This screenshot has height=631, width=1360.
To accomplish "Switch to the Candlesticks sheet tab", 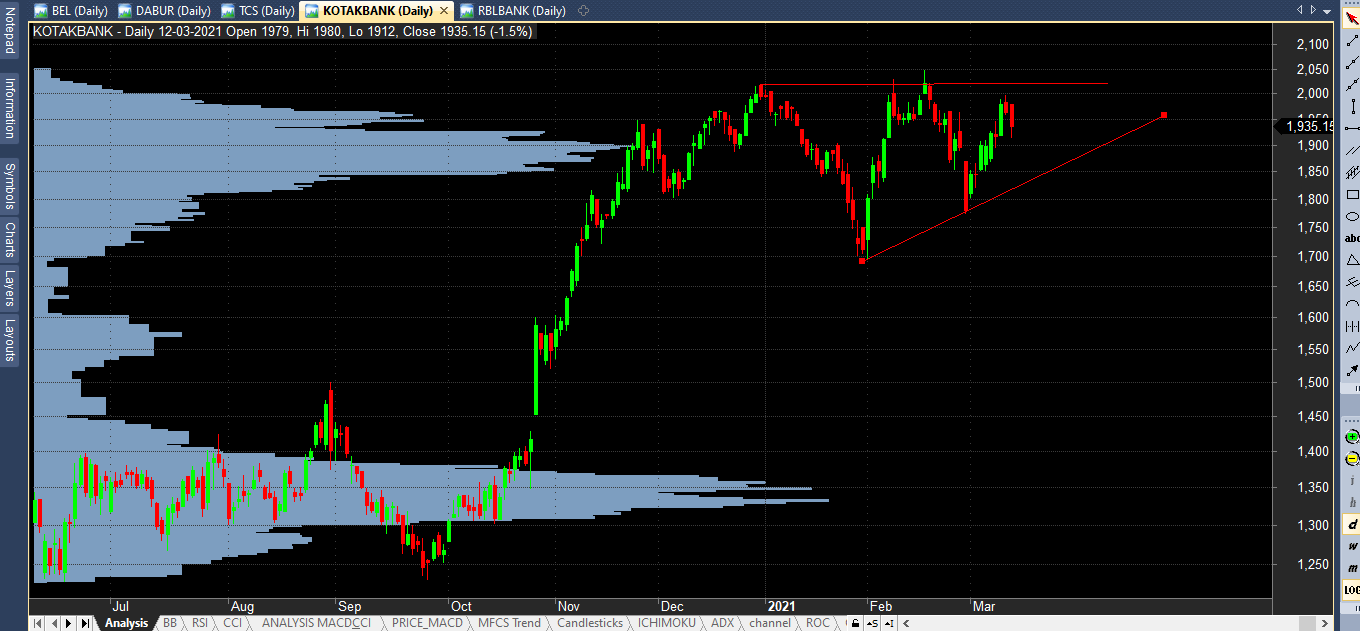I will point(590,623).
